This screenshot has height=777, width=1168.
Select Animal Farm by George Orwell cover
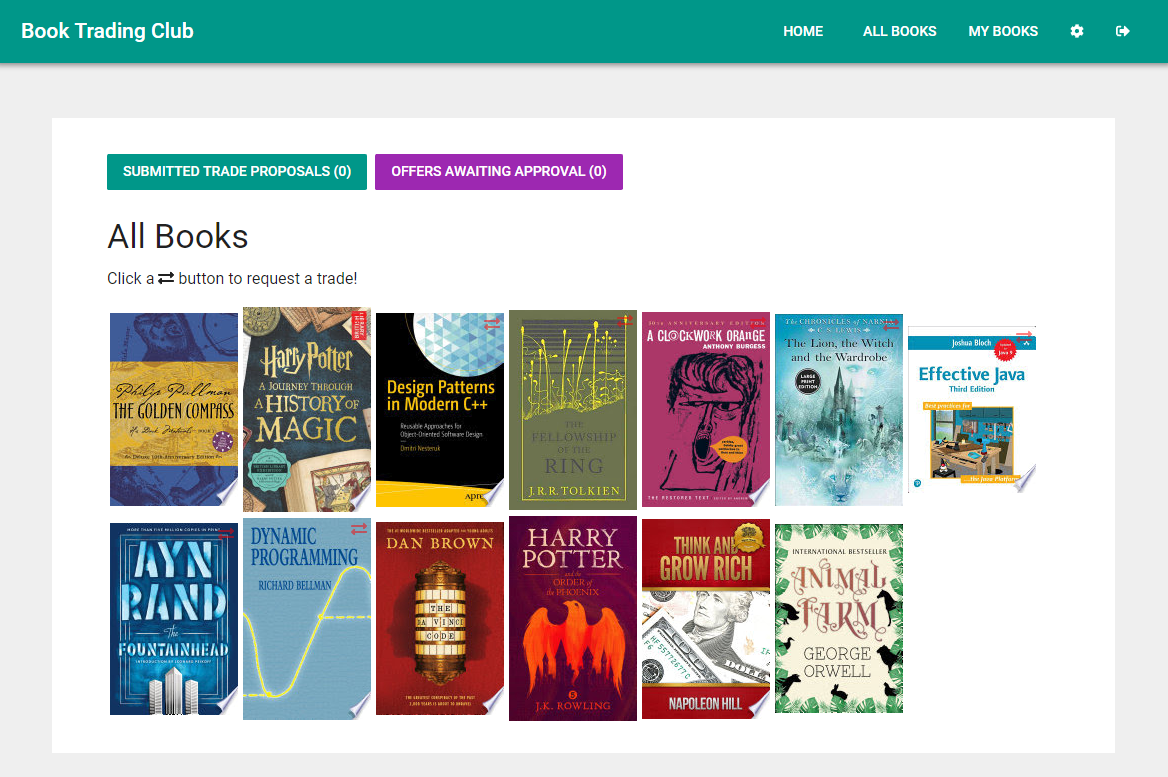[839, 618]
